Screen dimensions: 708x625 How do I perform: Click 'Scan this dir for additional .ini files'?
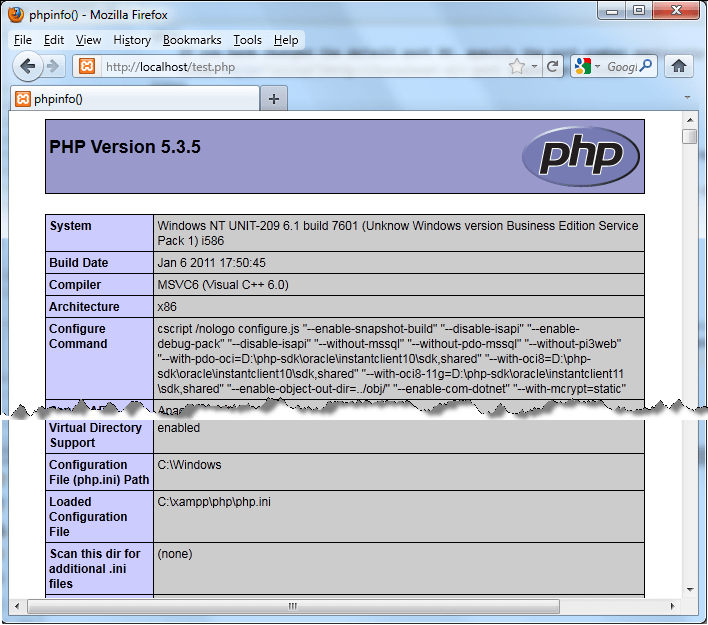pyautogui.click(x=95, y=569)
